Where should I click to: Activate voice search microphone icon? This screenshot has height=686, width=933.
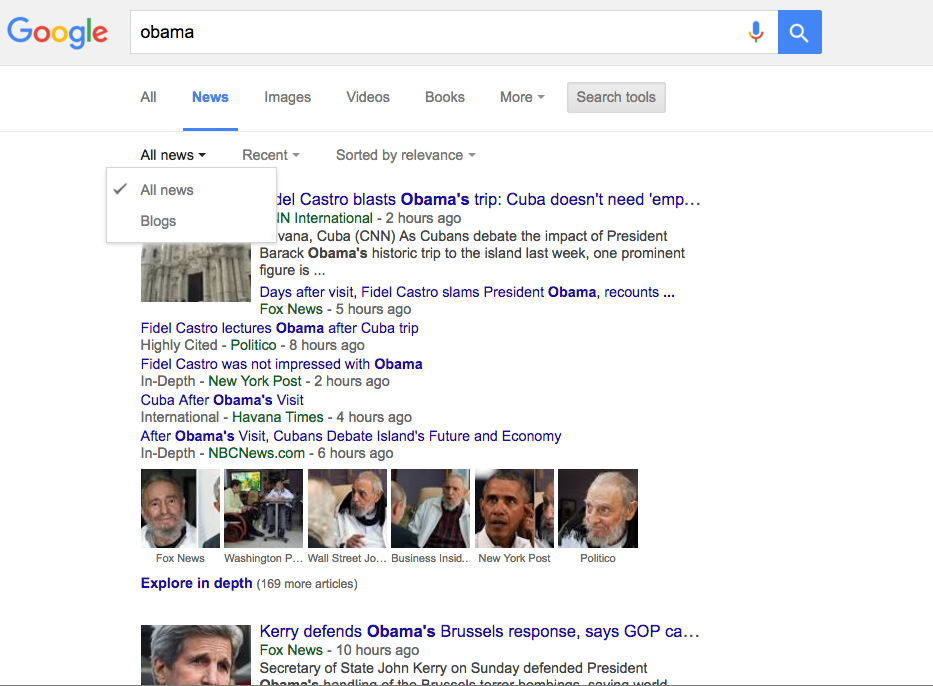pos(756,32)
